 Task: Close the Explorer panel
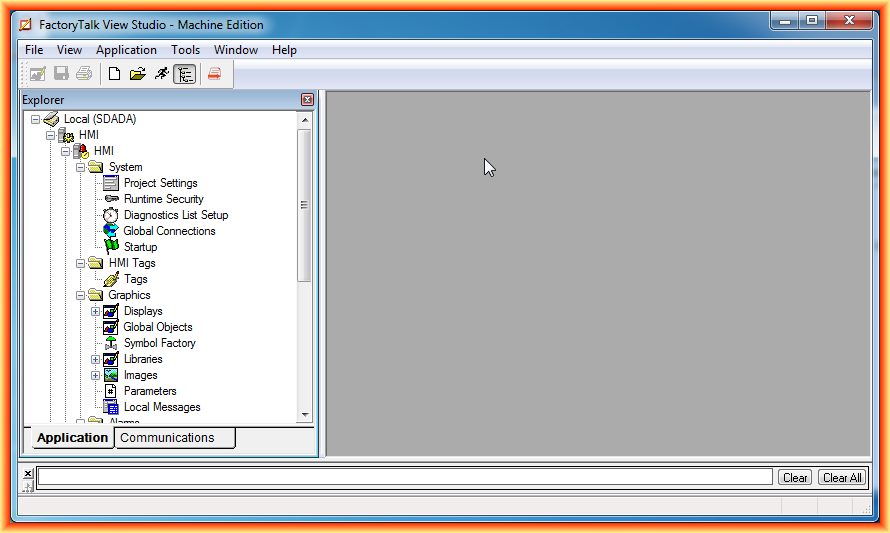click(x=307, y=100)
